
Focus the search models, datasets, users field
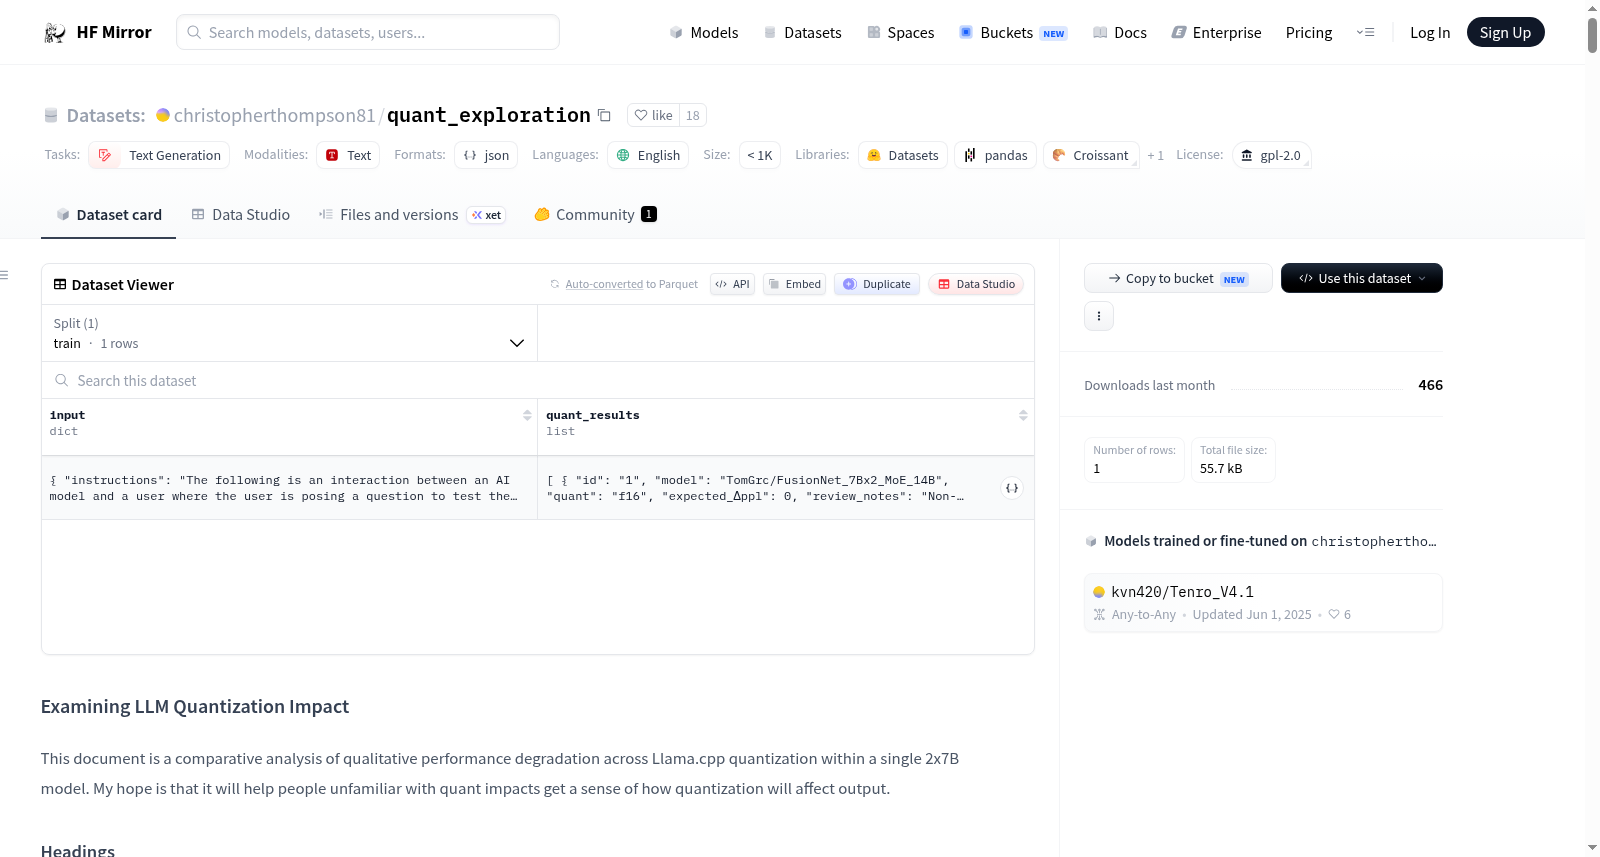(x=368, y=32)
